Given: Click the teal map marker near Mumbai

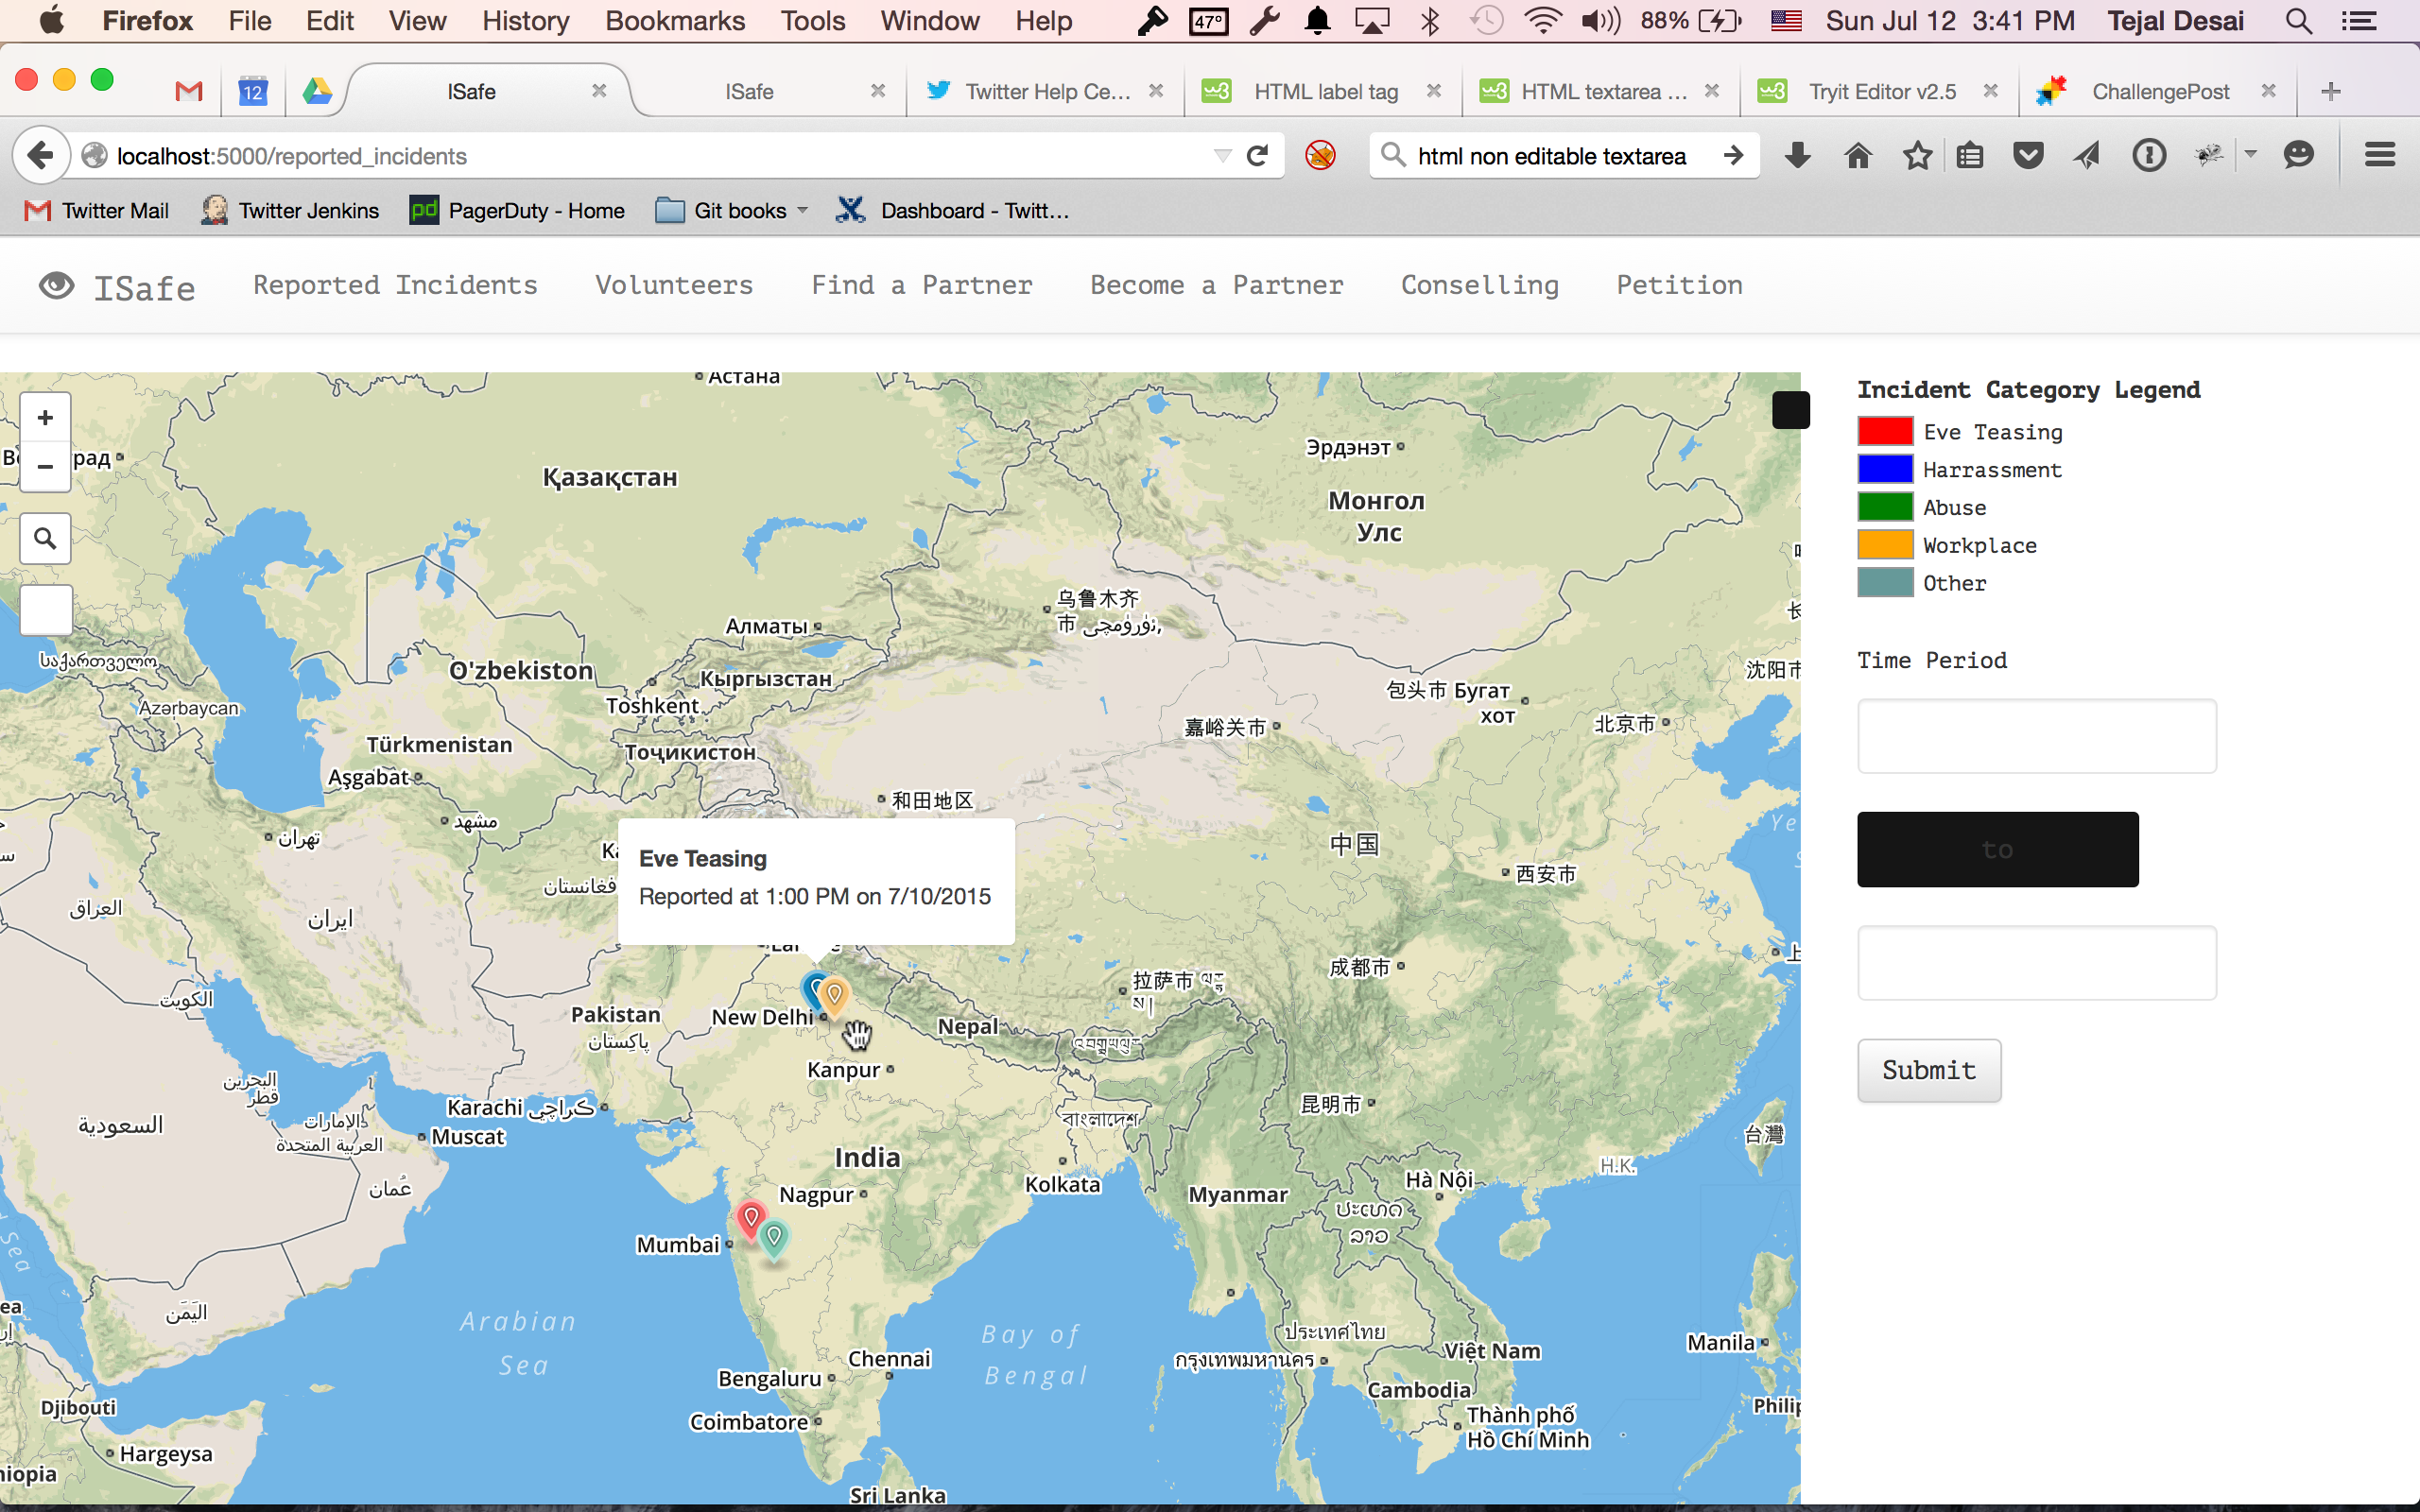Looking at the screenshot, I should point(774,1237).
